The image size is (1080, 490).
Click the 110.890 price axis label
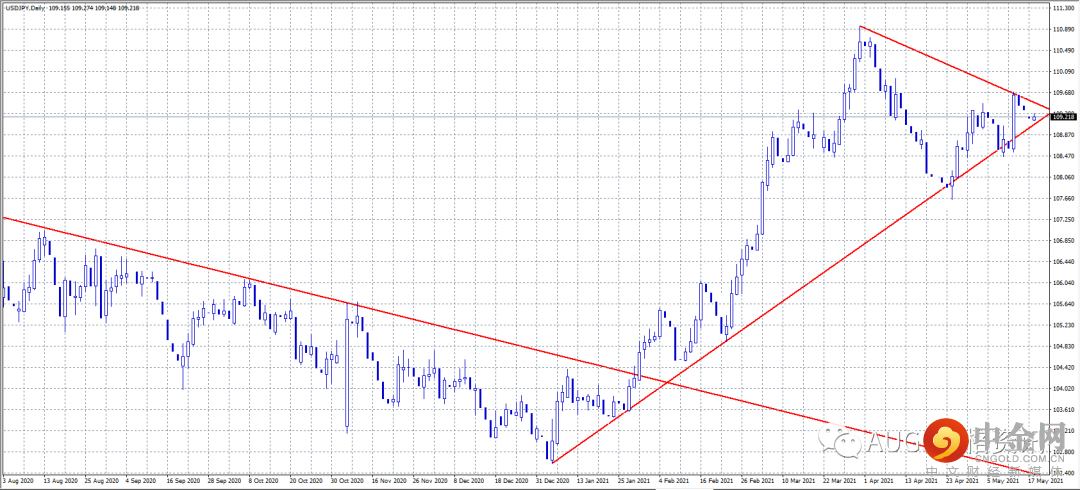point(1065,30)
